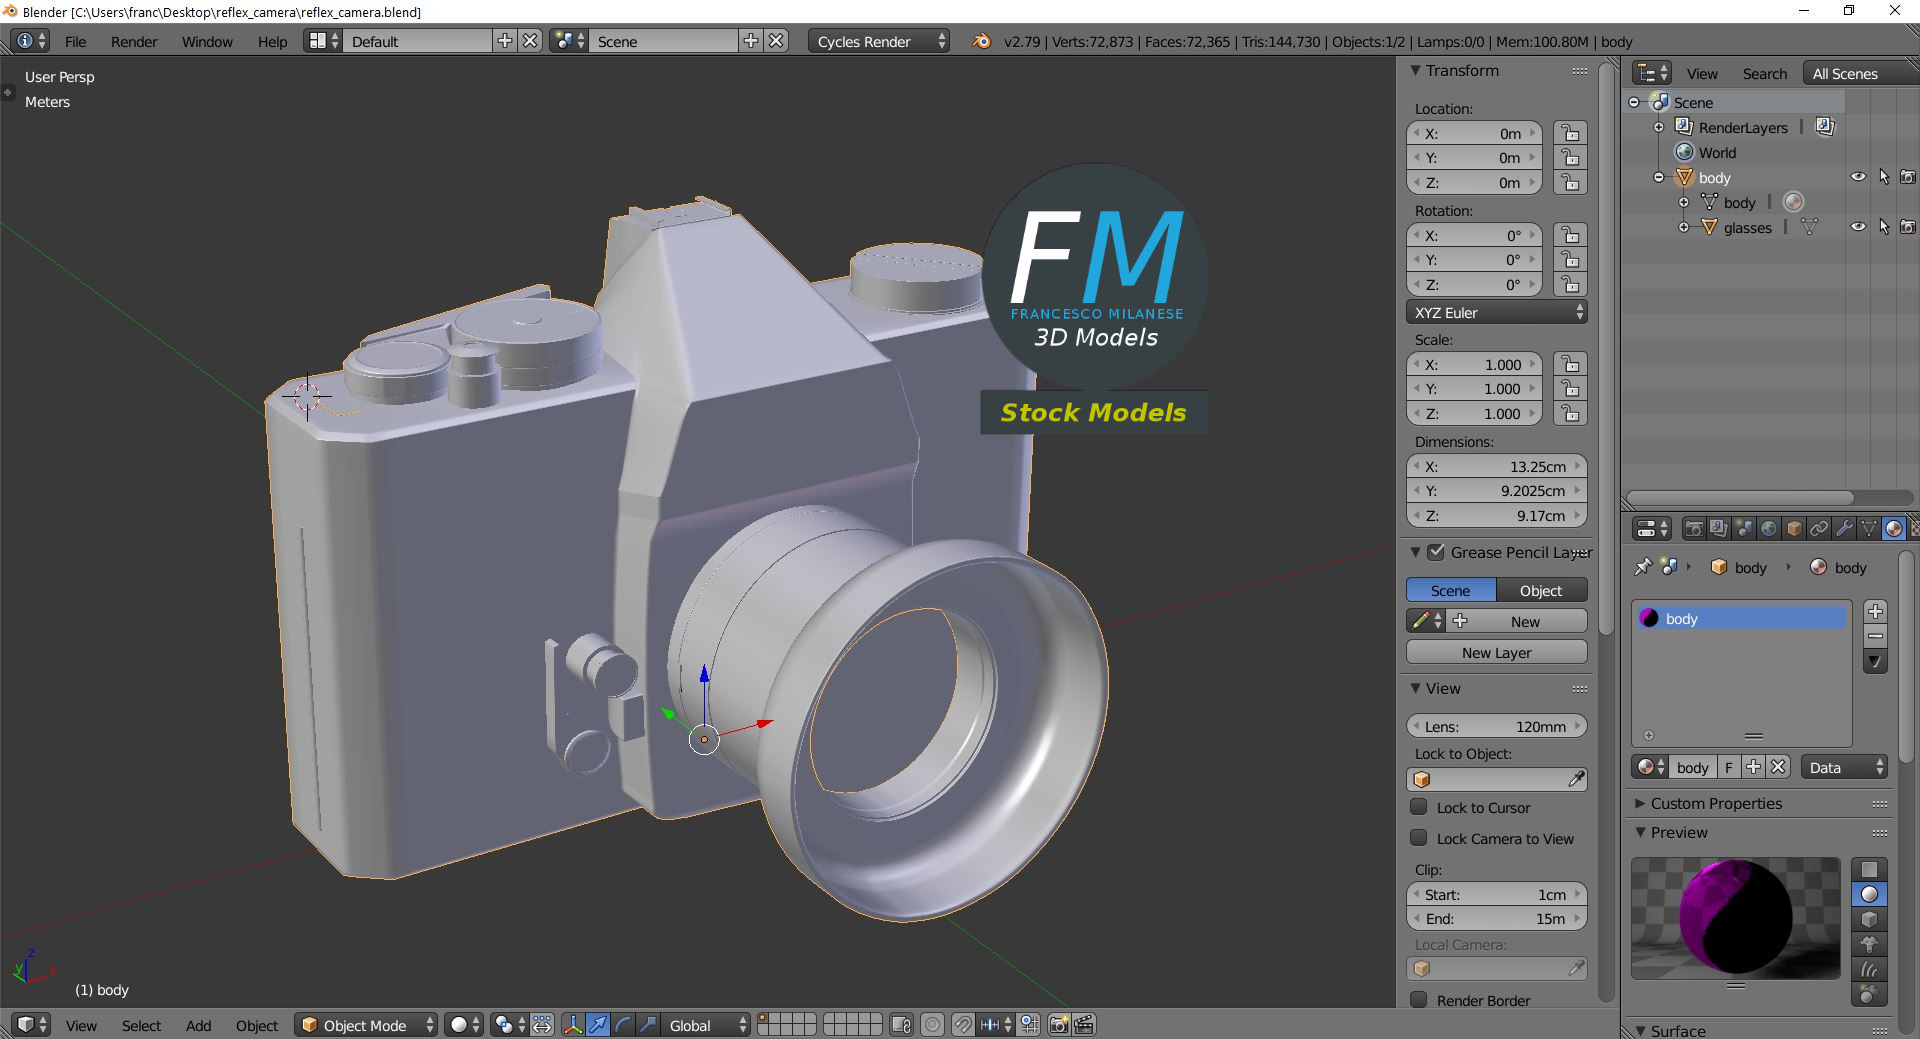Open the XYZ Euler rotation mode dropdown

pos(1496,313)
